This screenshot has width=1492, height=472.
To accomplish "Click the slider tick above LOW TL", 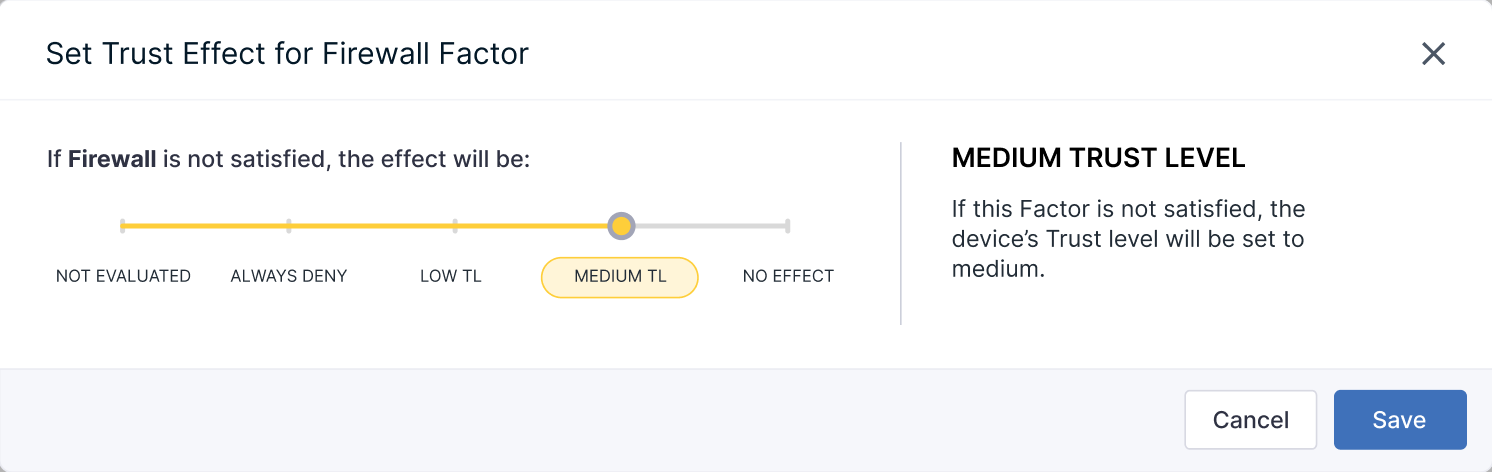I will coord(455,226).
